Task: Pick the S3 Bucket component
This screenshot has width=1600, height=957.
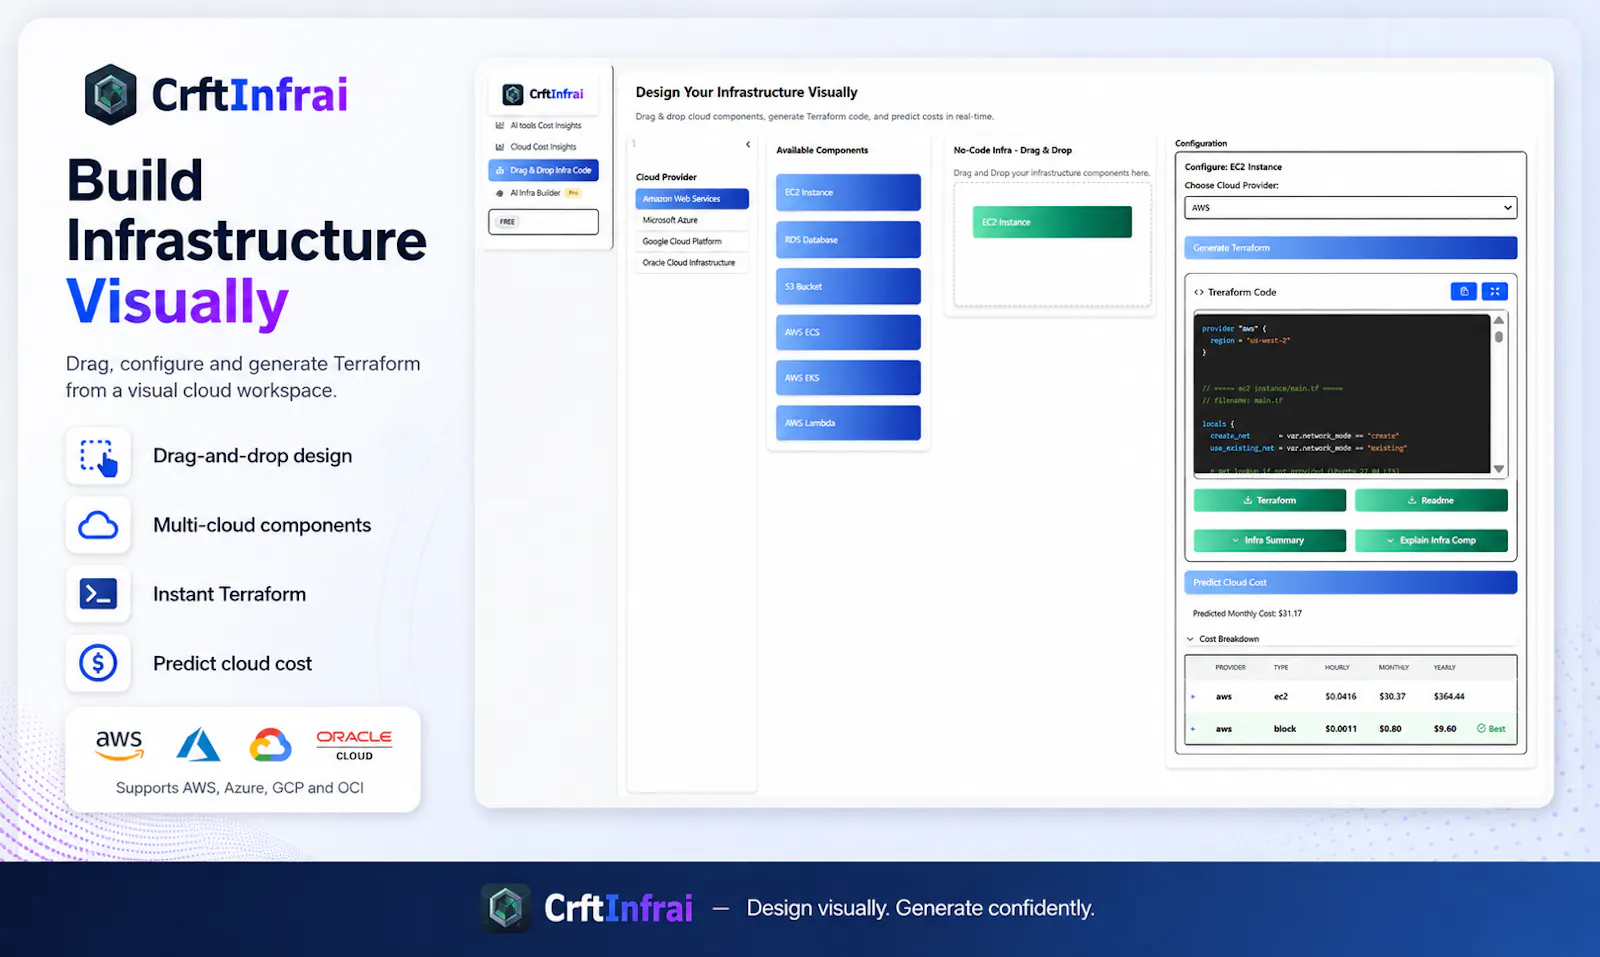Action: (848, 286)
